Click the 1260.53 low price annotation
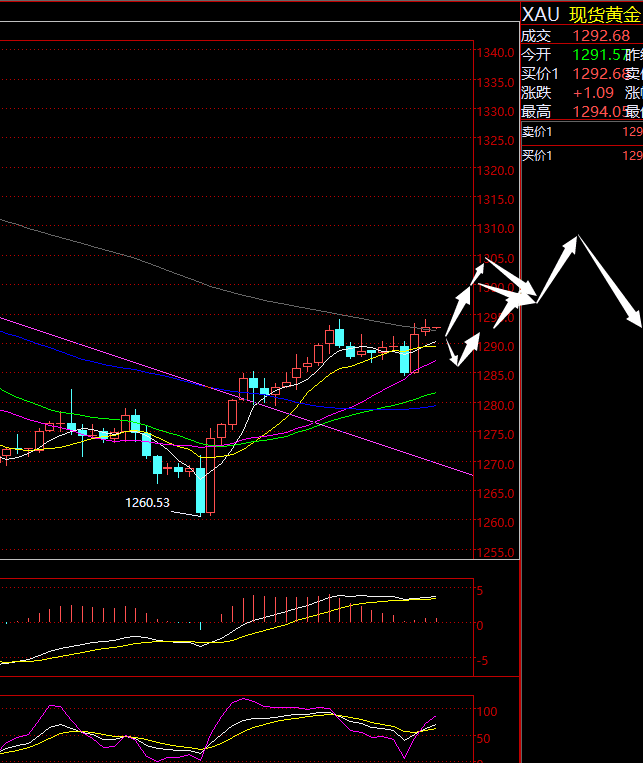643x763 pixels. [x=147, y=503]
